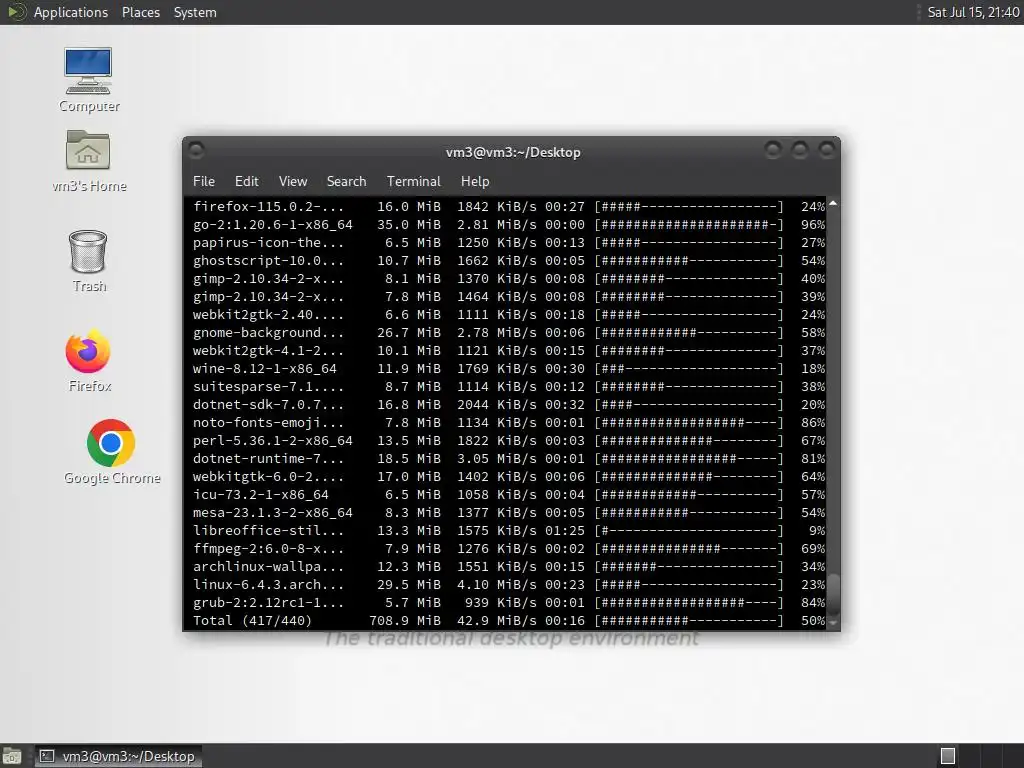Click the grub-2:2.12rc1-1.... line

[x=509, y=603]
